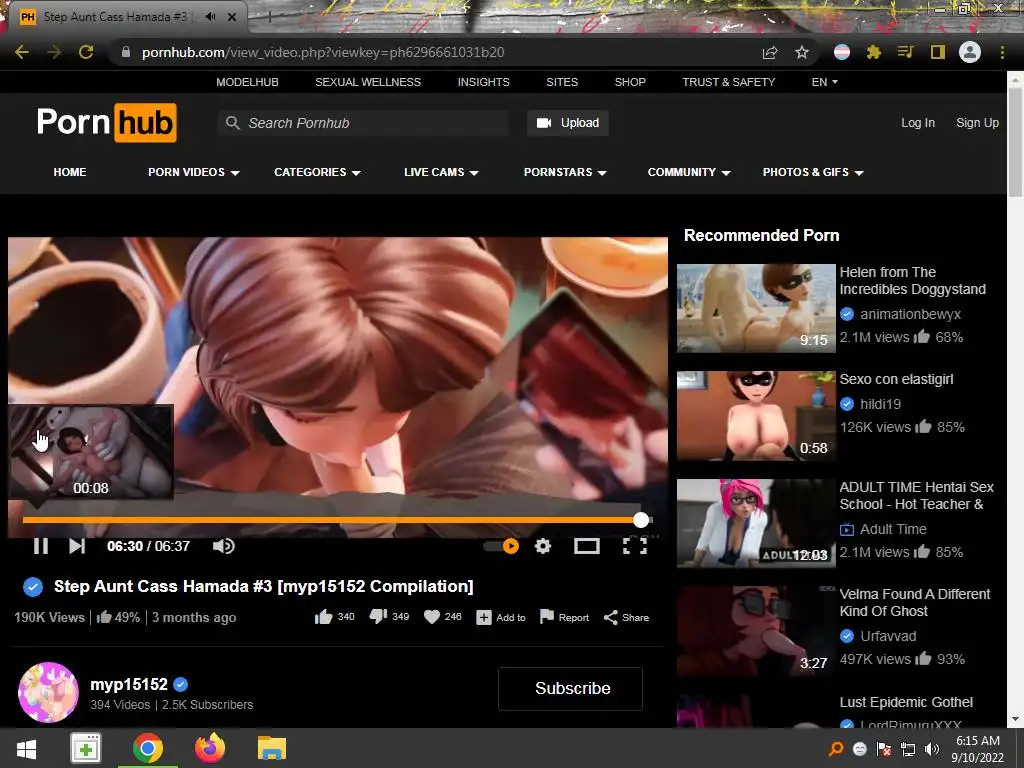Pause the video playback

pyautogui.click(x=40, y=546)
